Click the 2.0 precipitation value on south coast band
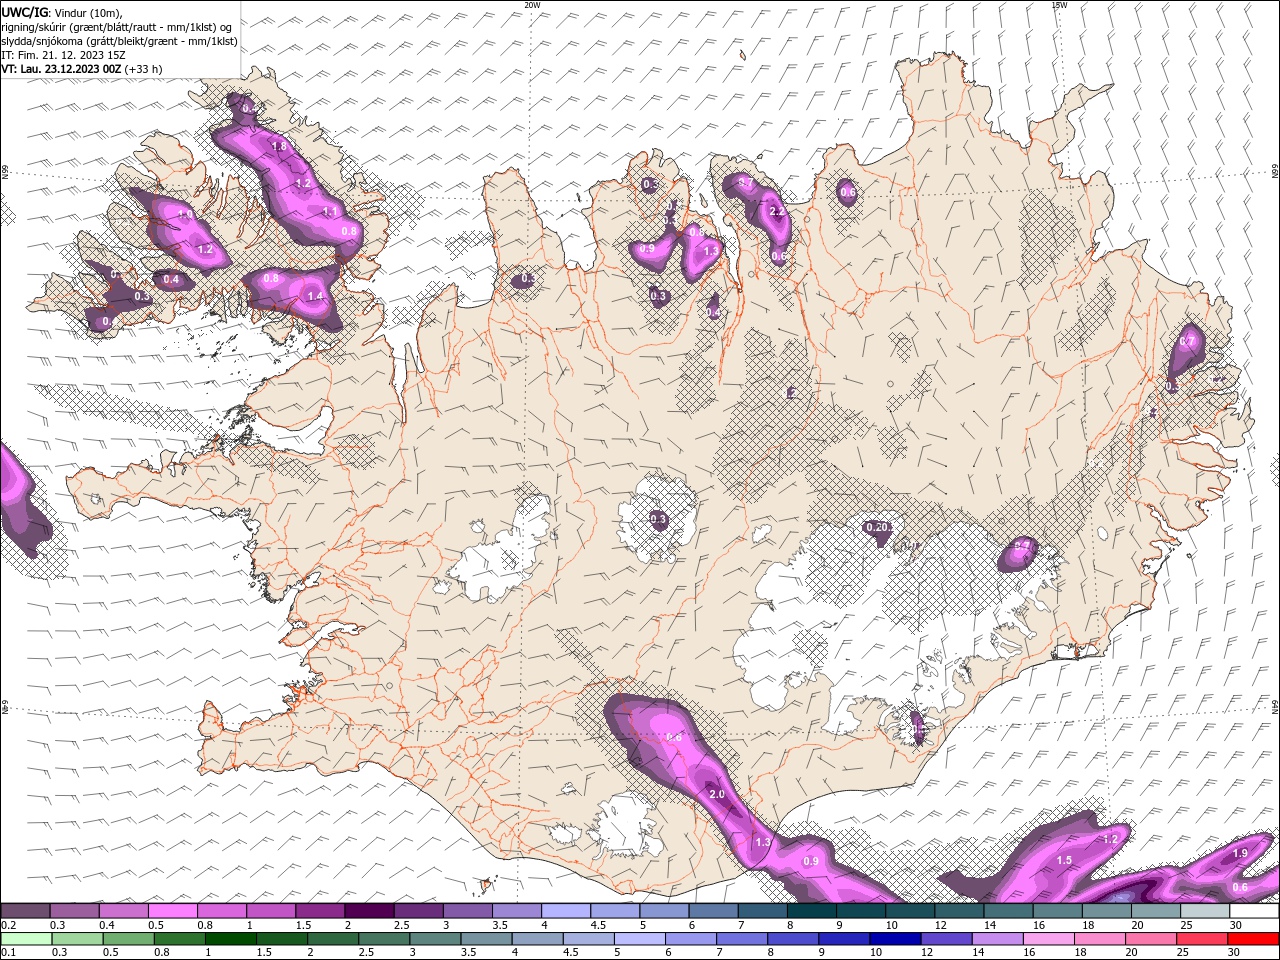The width and height of the screenshot is (1280, 960). pyautogui.click(x=717, y=794)
